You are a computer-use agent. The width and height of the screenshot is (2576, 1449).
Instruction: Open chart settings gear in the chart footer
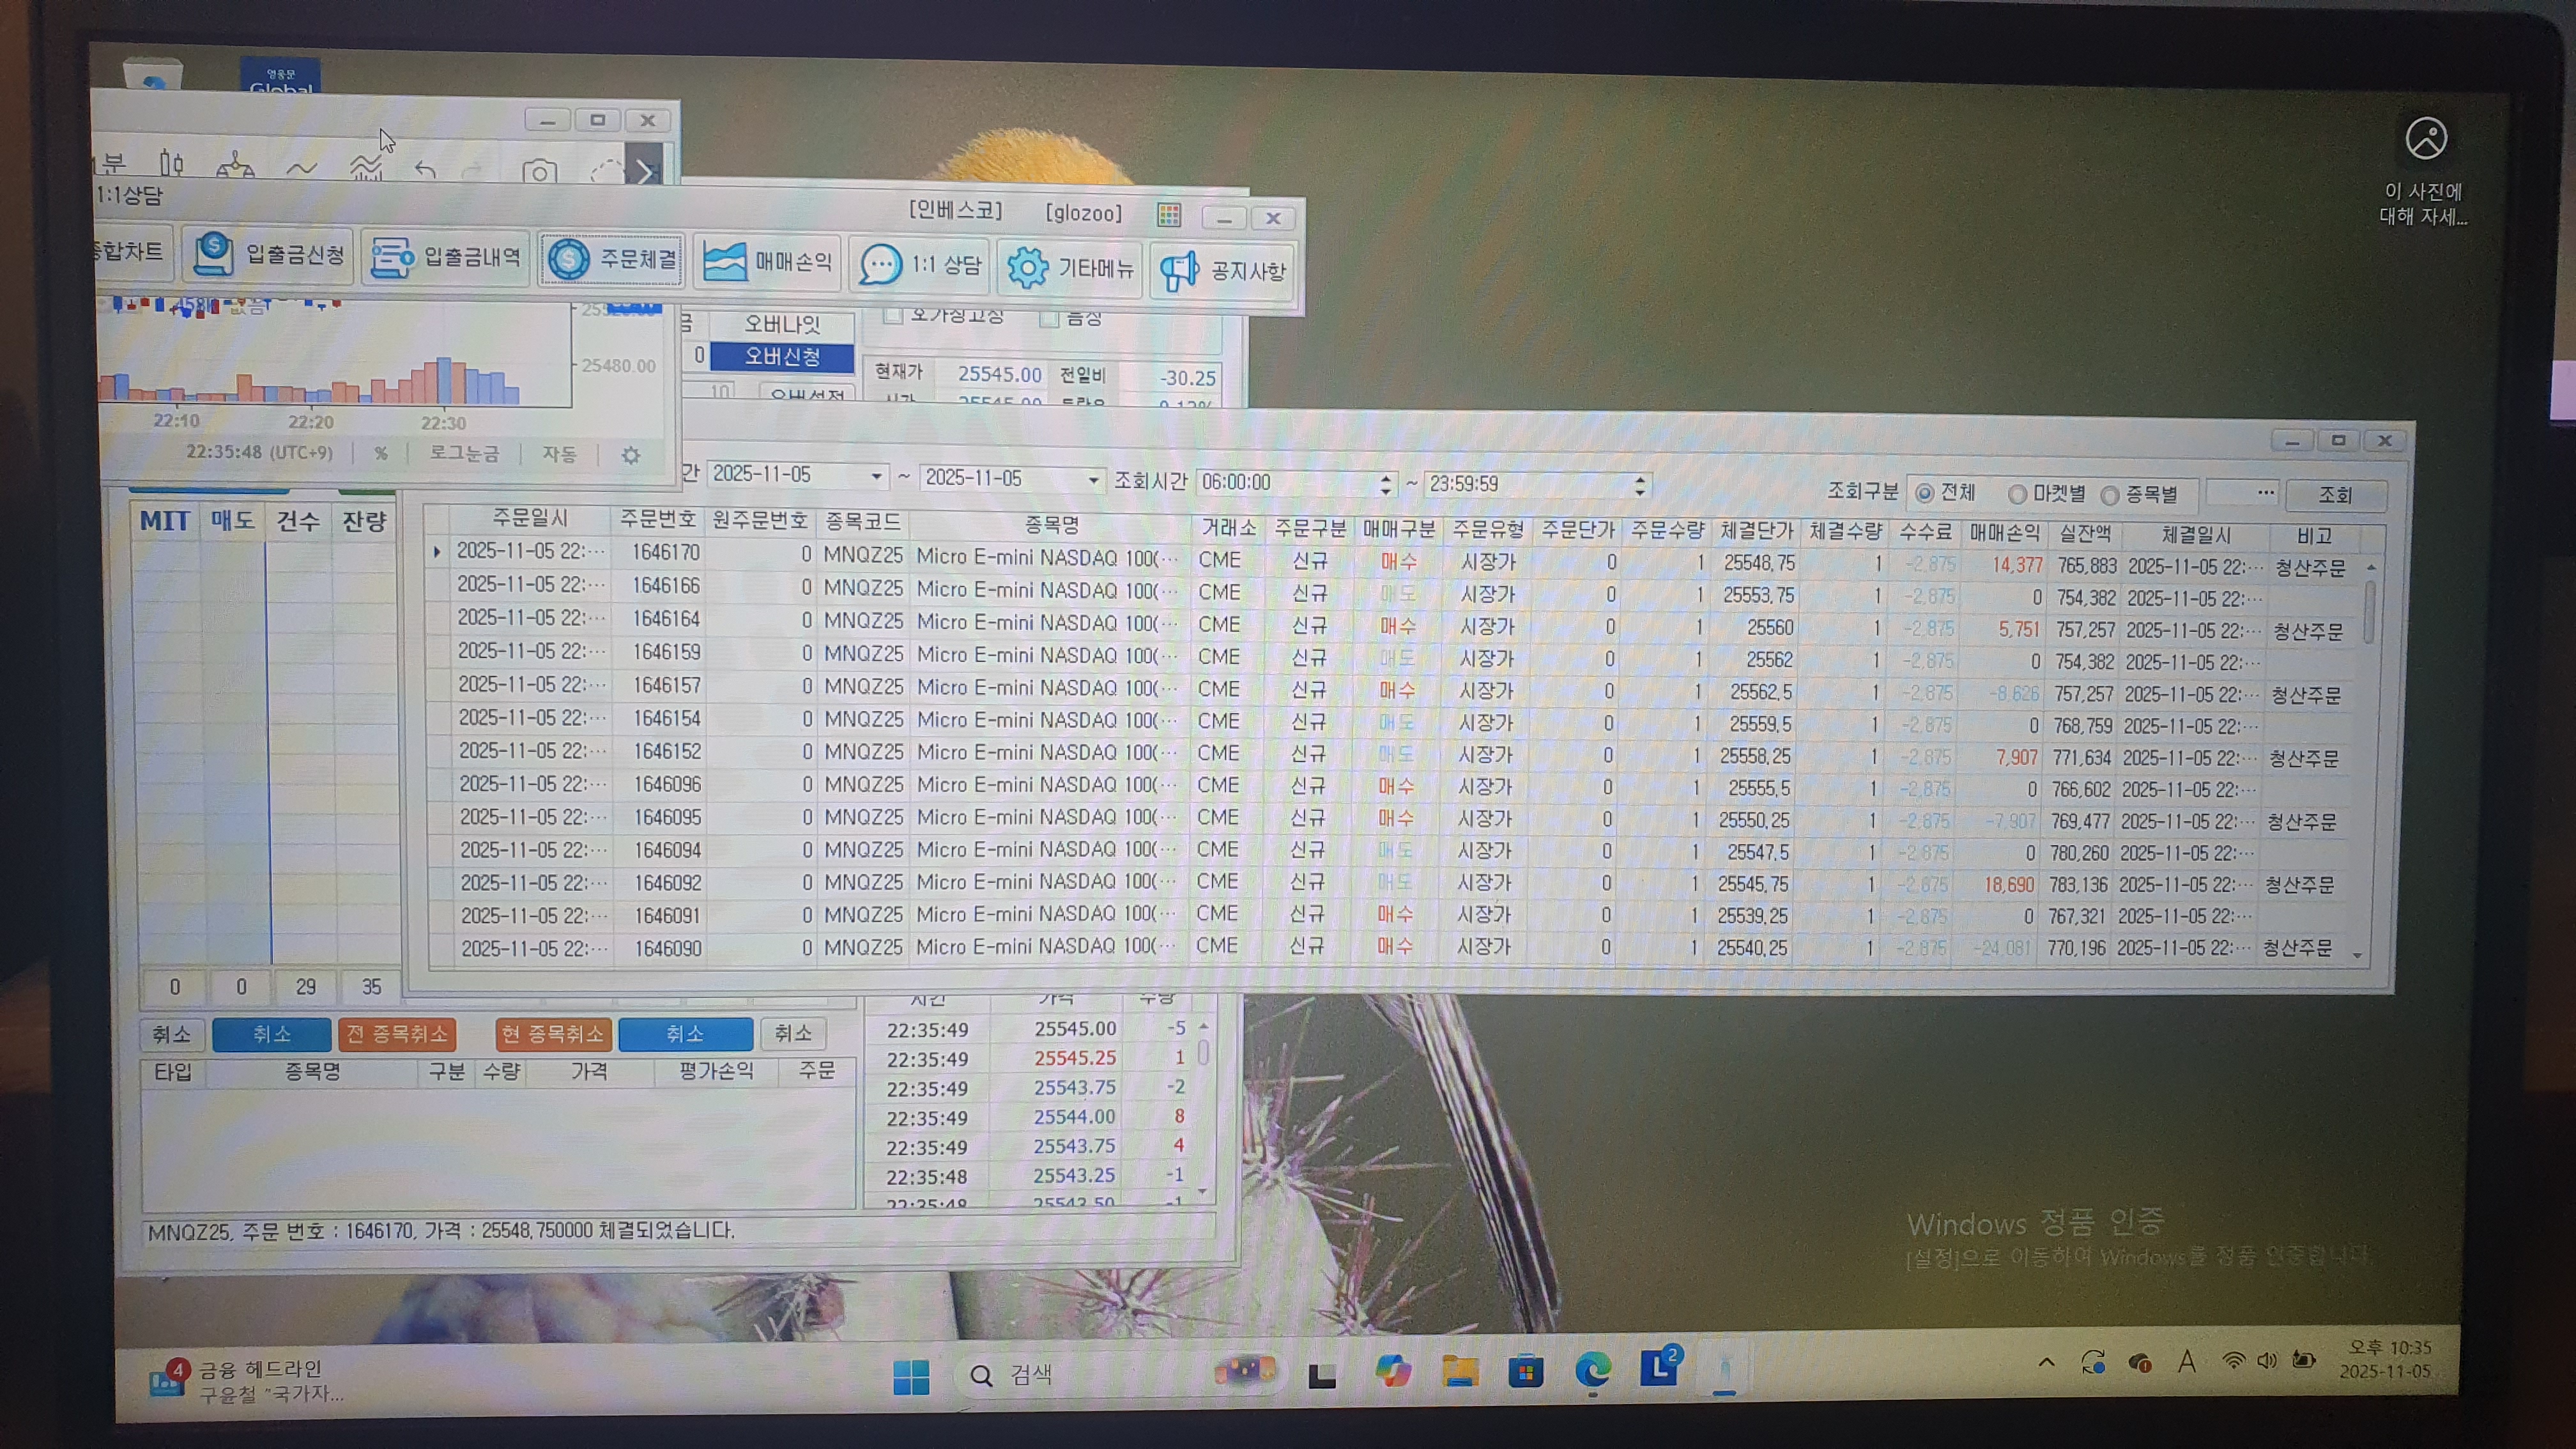631,456
